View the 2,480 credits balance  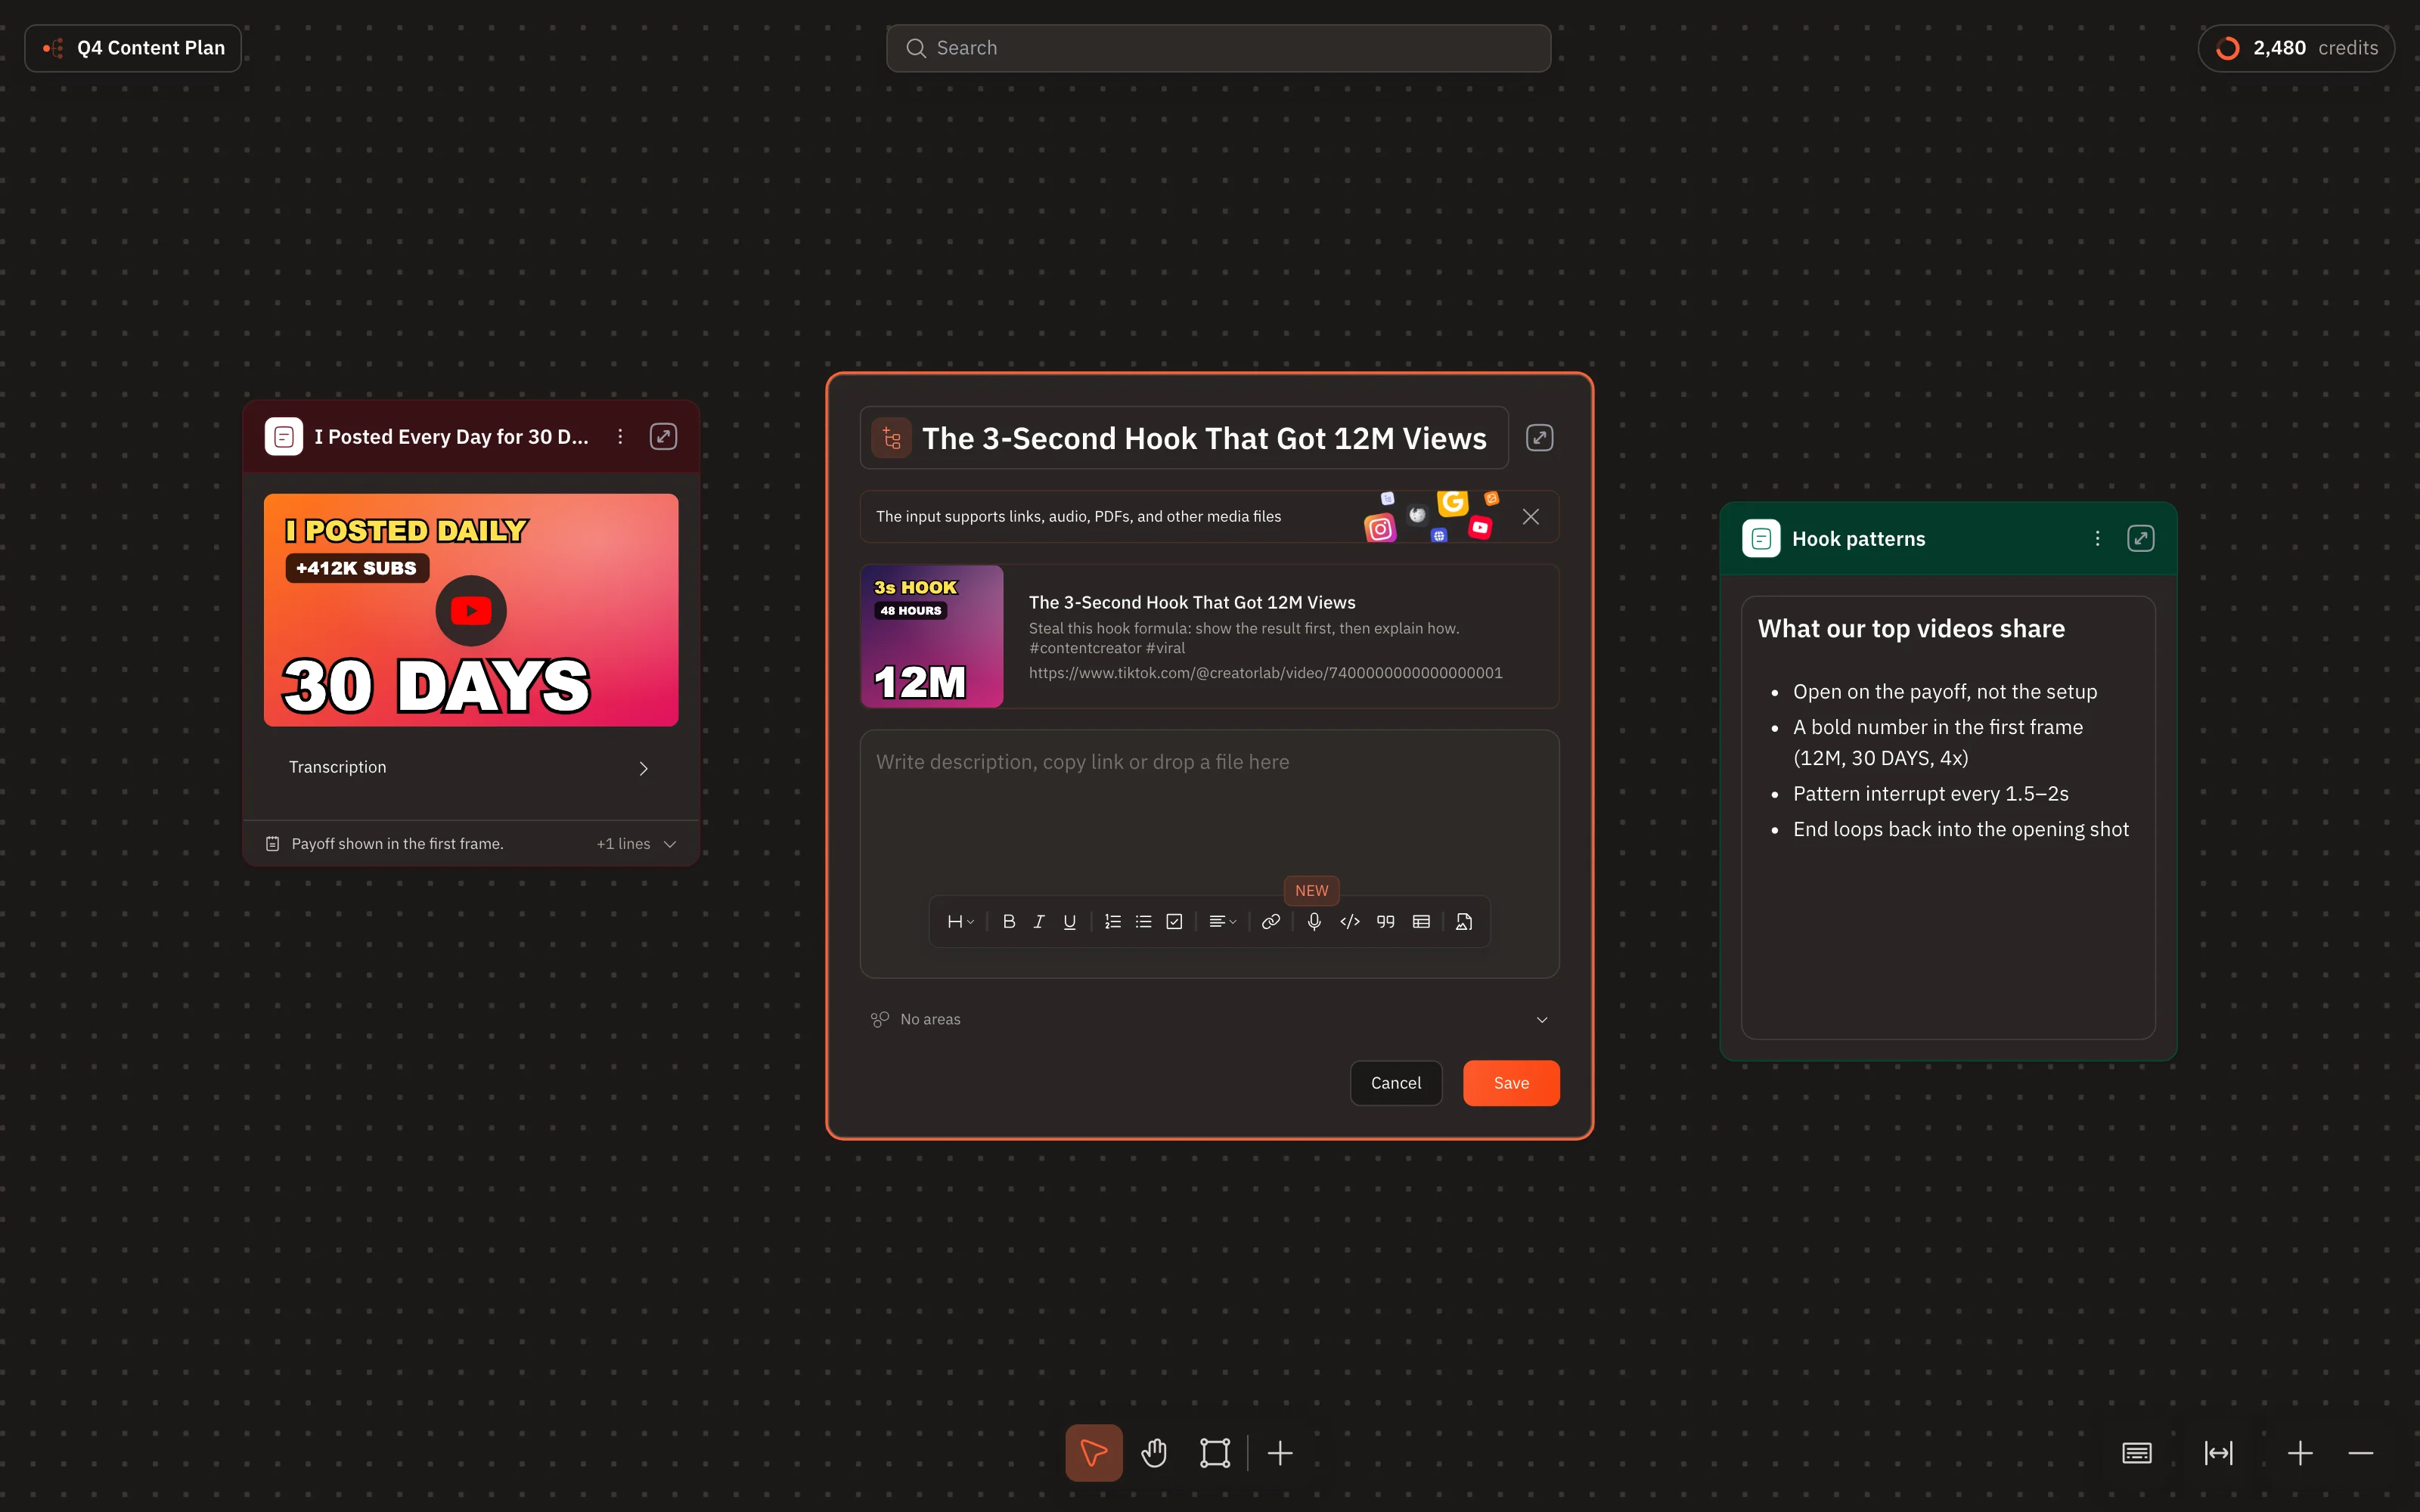[x=2296, y=48]
